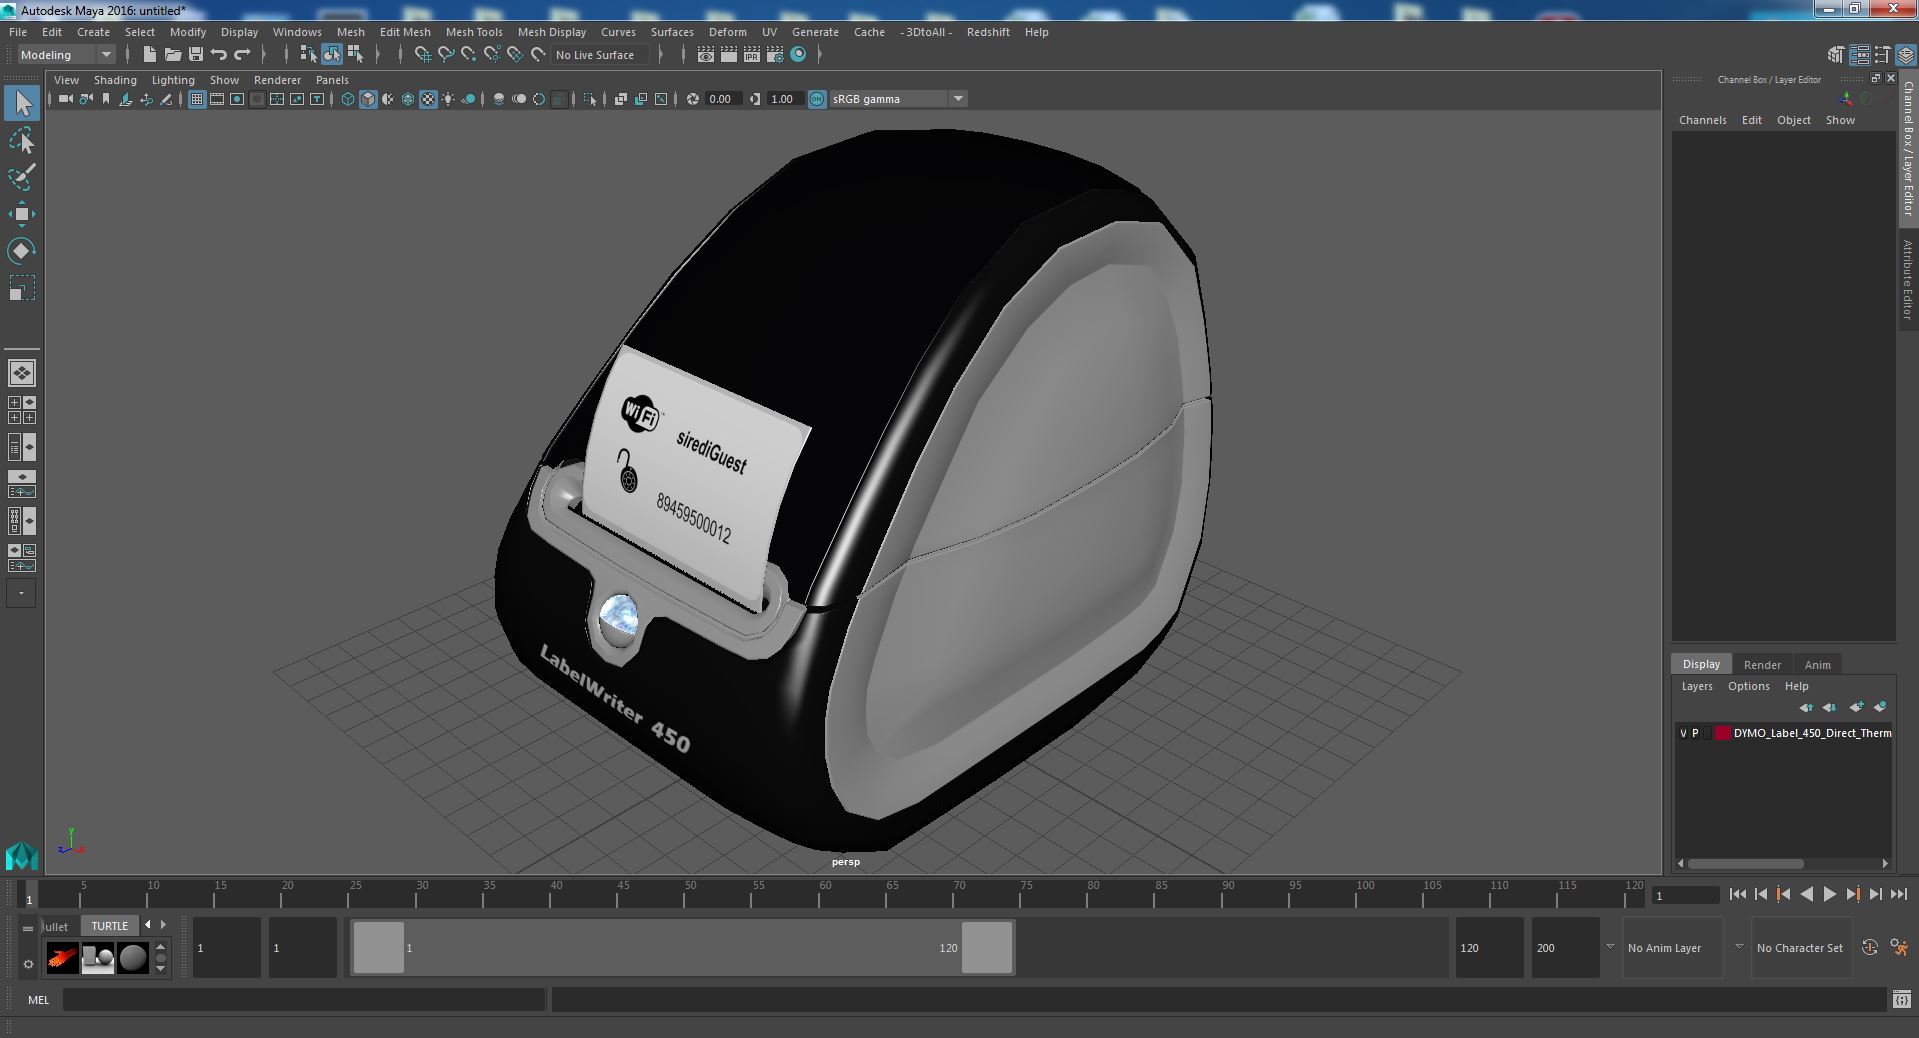This screenshot has height=1038, width=1919.
Task: Toggle use all lights in viewport
Action: pyautogui.click(x=448, y=99)
